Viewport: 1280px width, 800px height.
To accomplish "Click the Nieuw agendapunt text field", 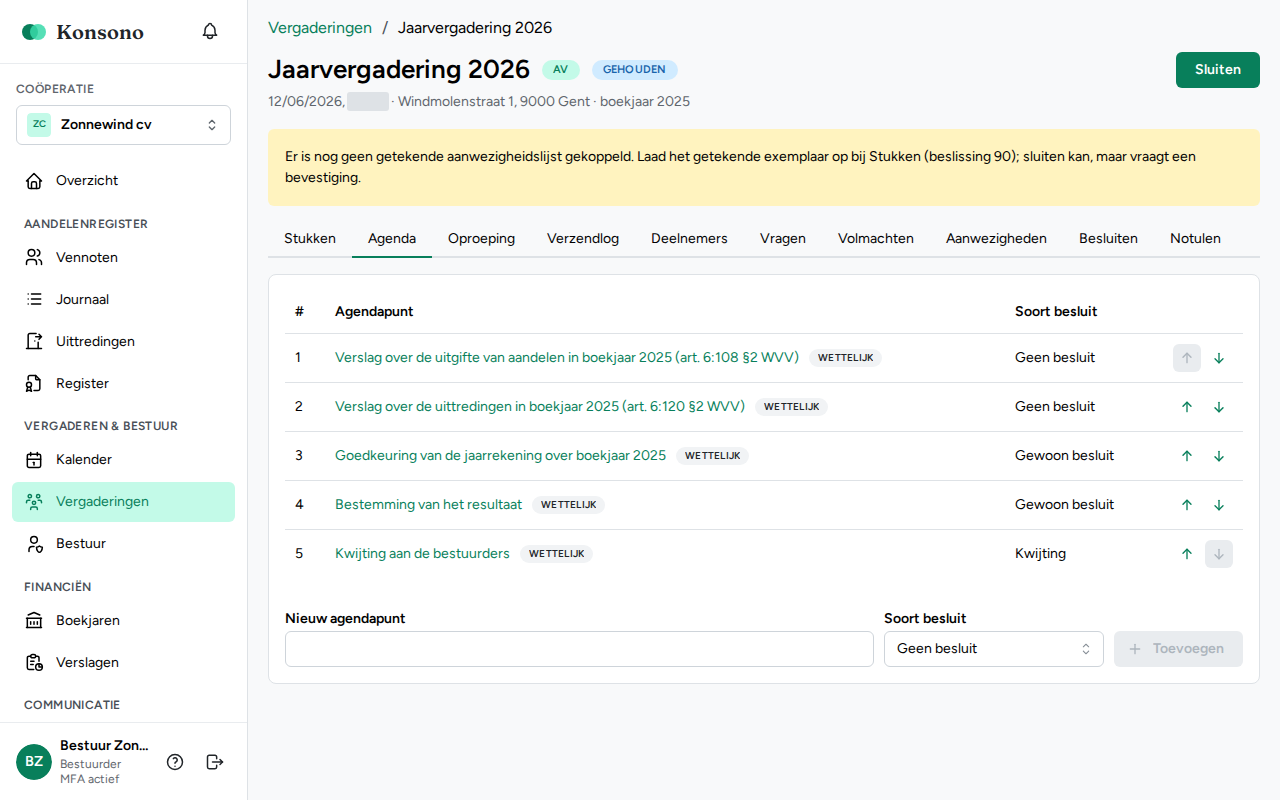I will (x=579, y=649).
